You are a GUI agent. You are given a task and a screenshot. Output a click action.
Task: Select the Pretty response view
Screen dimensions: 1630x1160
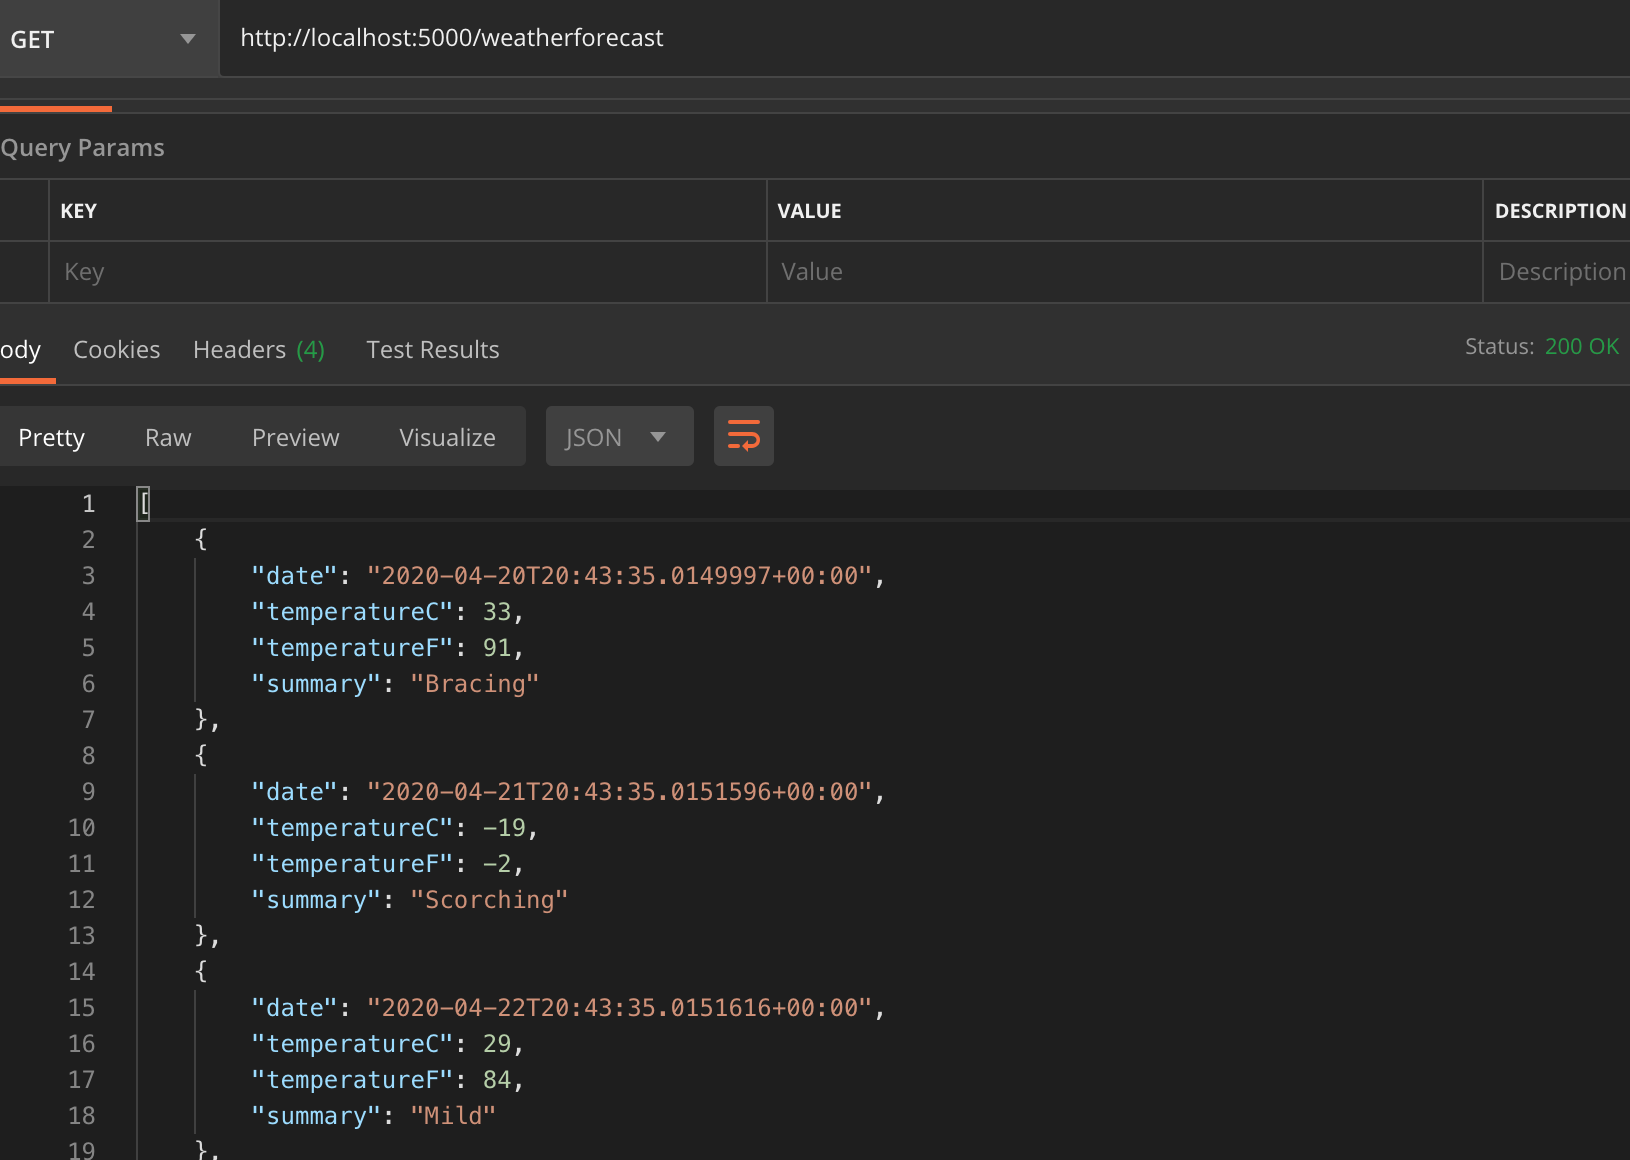click(51, 436)
